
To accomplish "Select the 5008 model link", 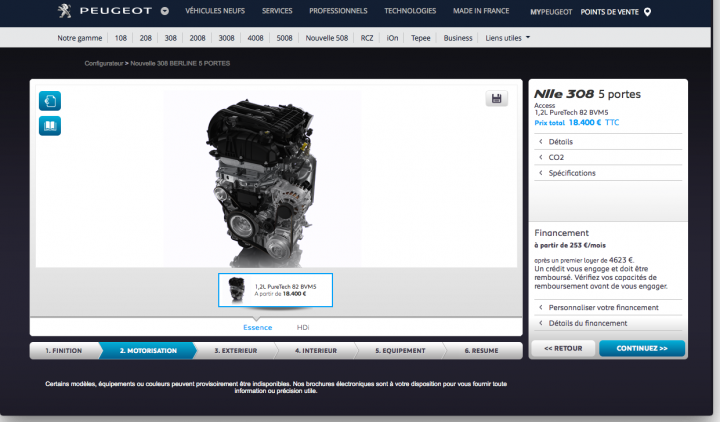I will click(284, 38).
